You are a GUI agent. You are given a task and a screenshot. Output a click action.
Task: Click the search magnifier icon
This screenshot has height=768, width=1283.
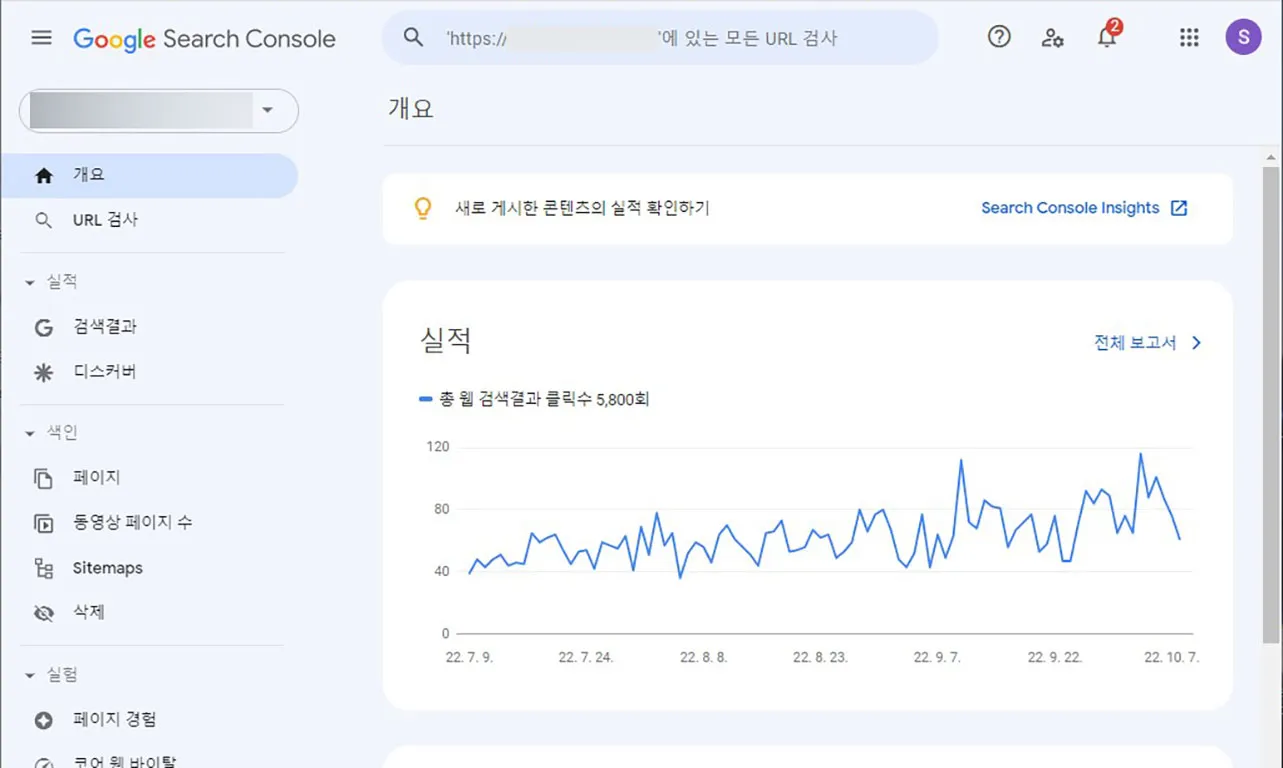coord(413,38)
